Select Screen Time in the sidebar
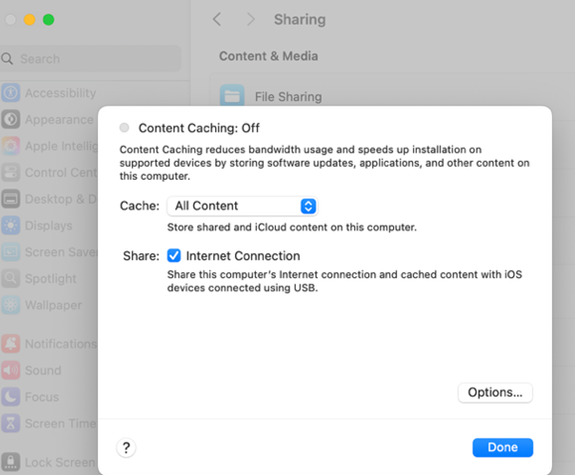The height and width of the screenshot is (475, 575). (x=49, y=424)
